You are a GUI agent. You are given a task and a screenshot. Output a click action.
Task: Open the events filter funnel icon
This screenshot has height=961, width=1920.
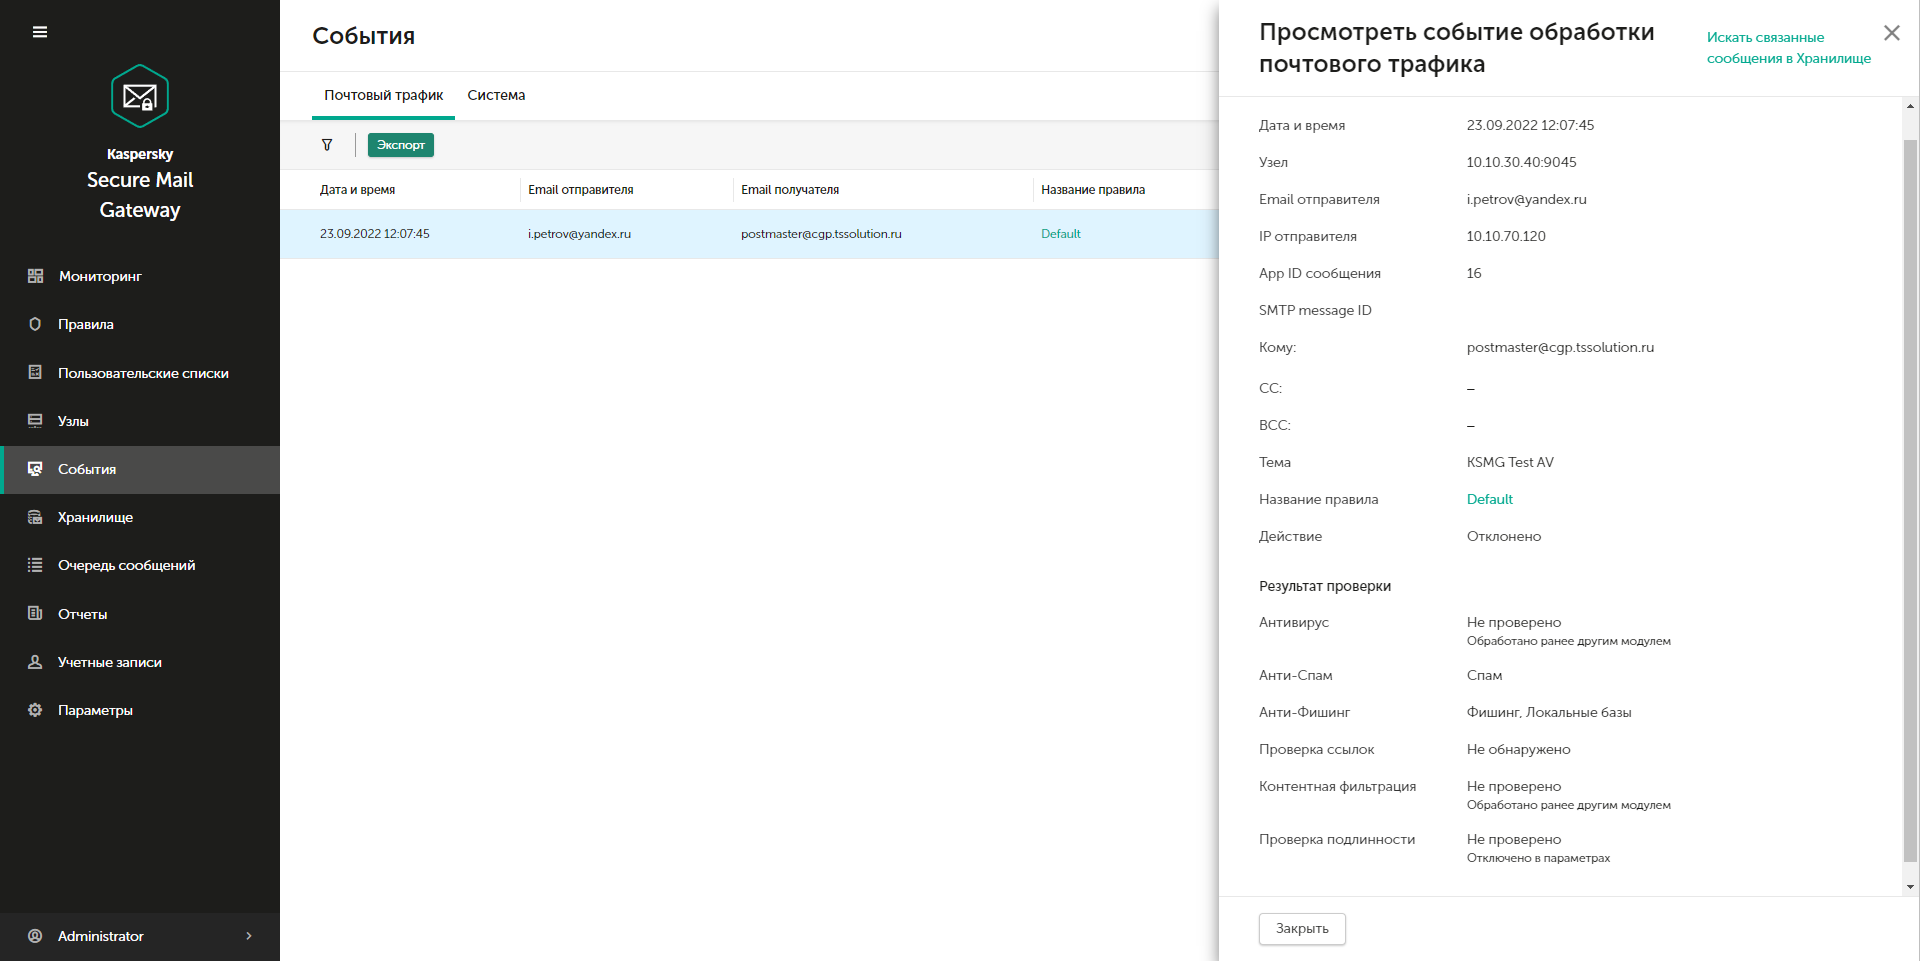(x=327, y=145)
